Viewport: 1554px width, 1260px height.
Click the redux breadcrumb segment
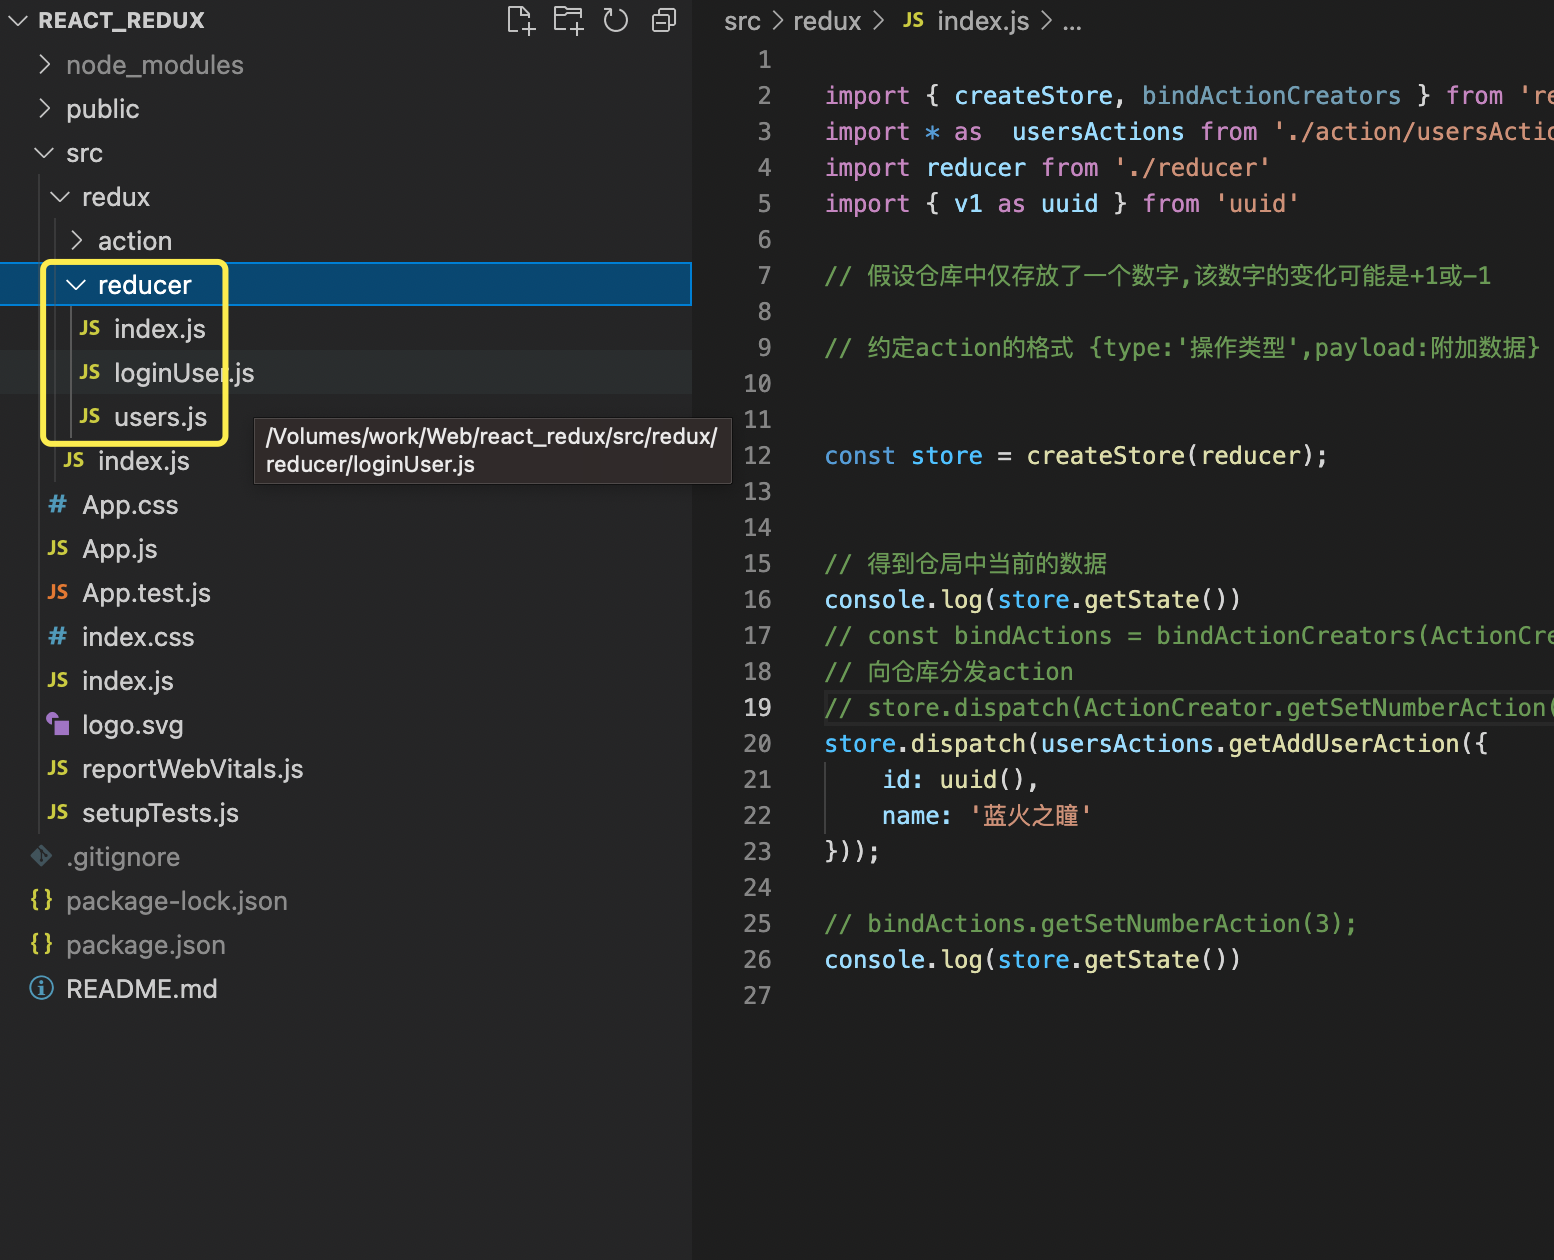click(827, 21)
